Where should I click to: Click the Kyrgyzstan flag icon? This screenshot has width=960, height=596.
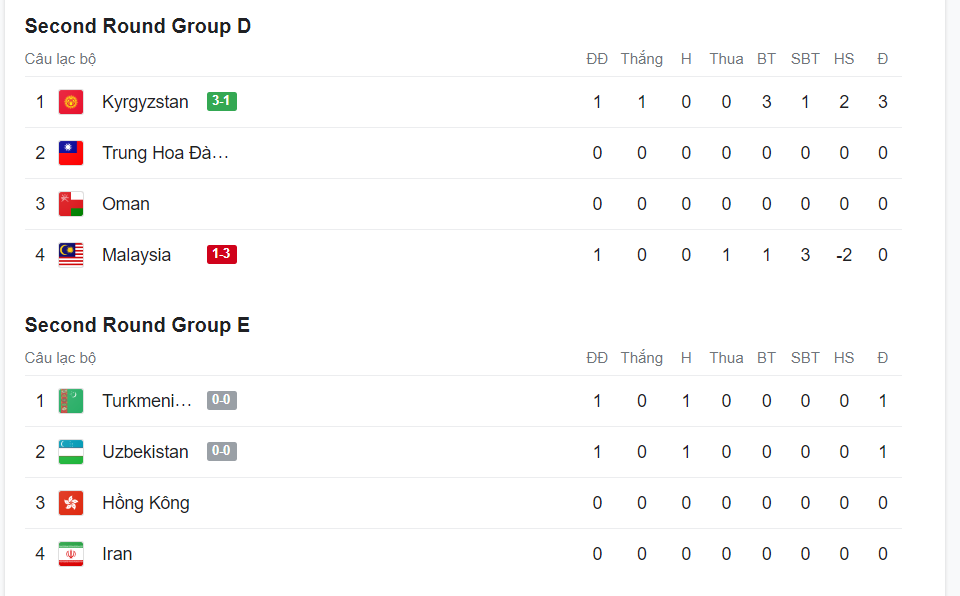pyautogui.click(x=71, y=102)
